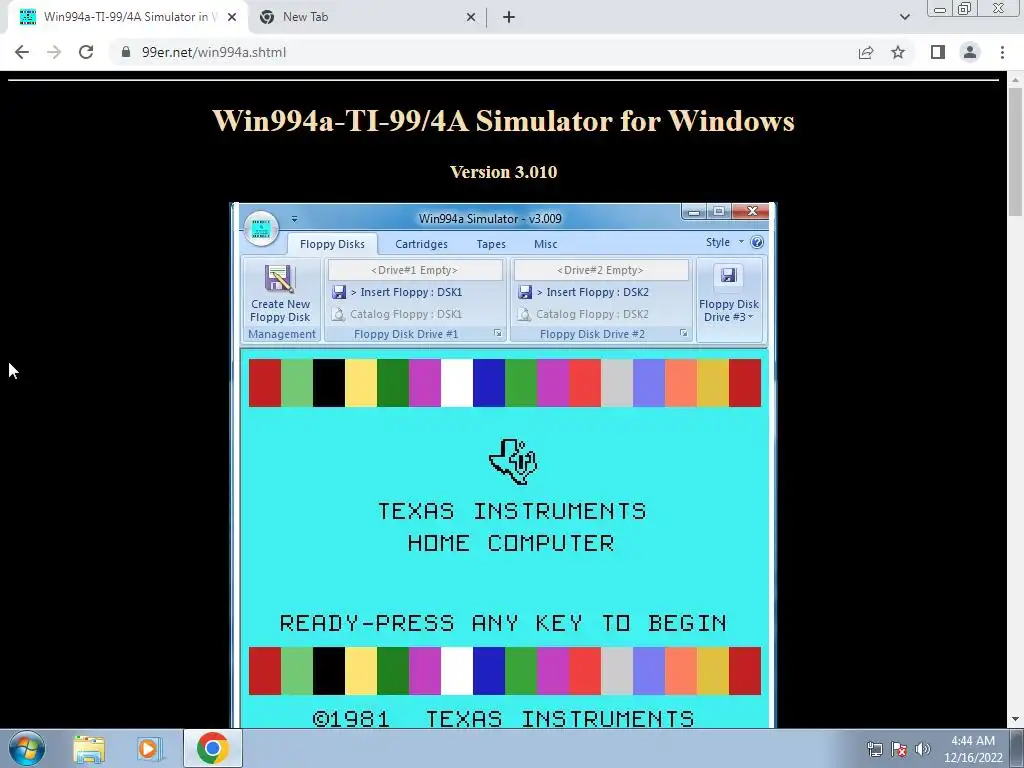This screenshot has width=1024, height=768.
Task: Close the New Tab tab
Action: point(470,17)
